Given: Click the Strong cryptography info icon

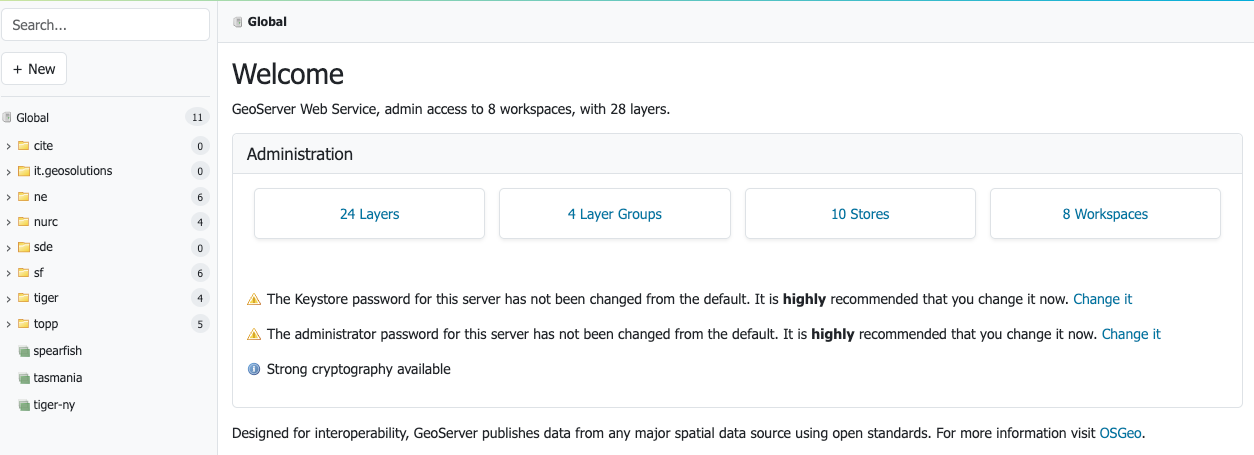Looking at the screenshot, I should (x=254, y=369).
